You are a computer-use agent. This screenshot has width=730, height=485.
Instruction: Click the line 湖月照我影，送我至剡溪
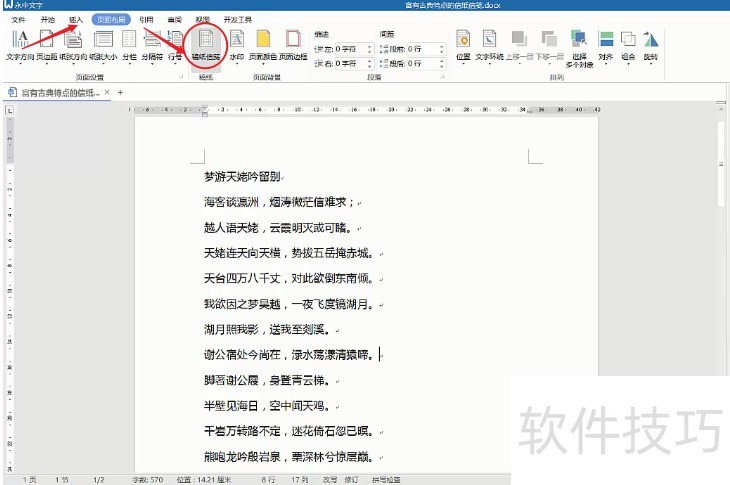pyautogui.click(x=269, y=330)
